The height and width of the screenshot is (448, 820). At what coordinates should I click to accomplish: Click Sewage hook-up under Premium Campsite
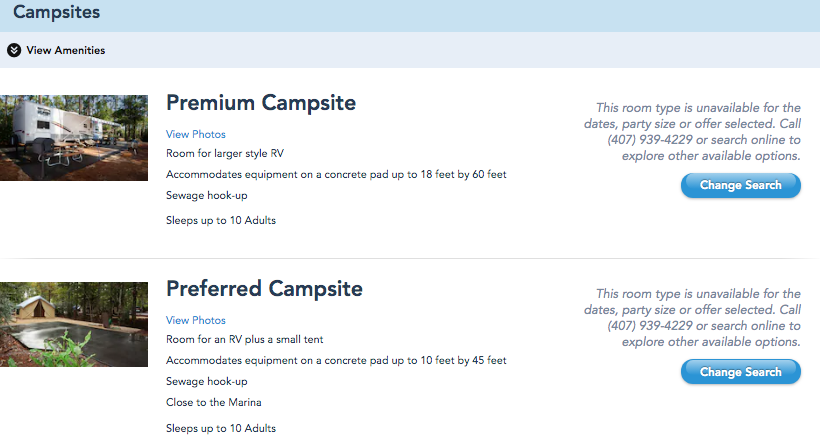[x=207, y=195]
